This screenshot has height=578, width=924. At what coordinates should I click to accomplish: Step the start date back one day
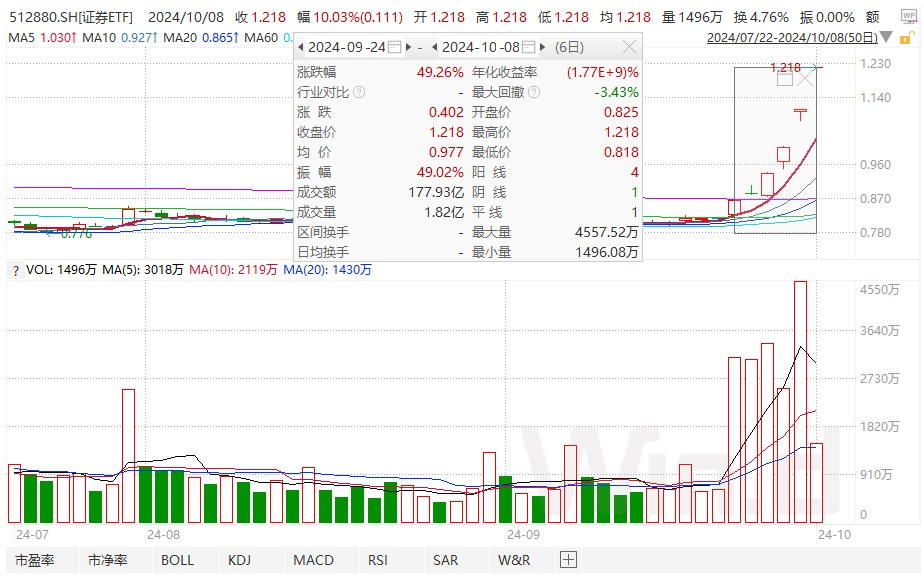tap(301, 47)
